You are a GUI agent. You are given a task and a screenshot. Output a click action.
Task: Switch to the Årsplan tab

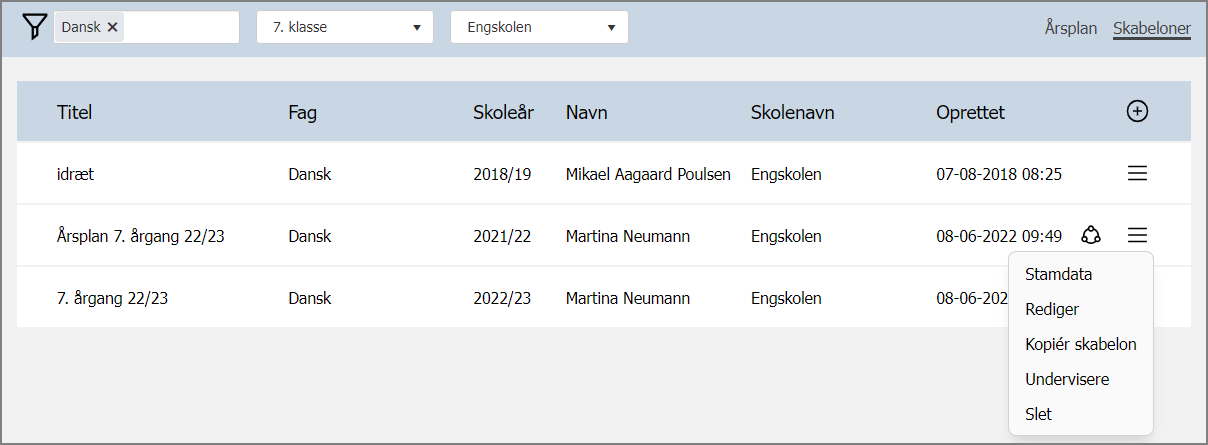[x=1071, y=28]
